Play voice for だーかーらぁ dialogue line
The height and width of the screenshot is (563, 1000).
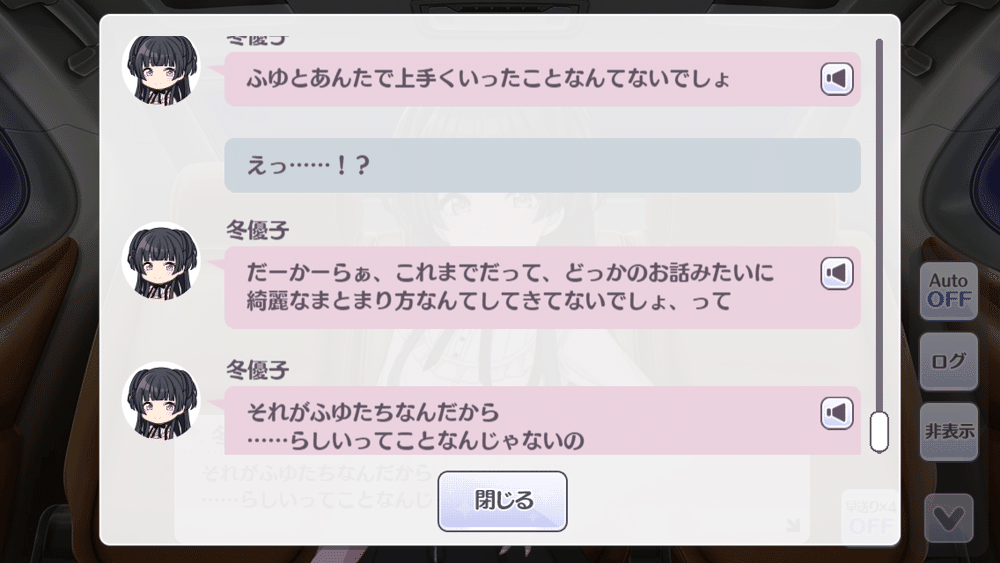point(837,274)
